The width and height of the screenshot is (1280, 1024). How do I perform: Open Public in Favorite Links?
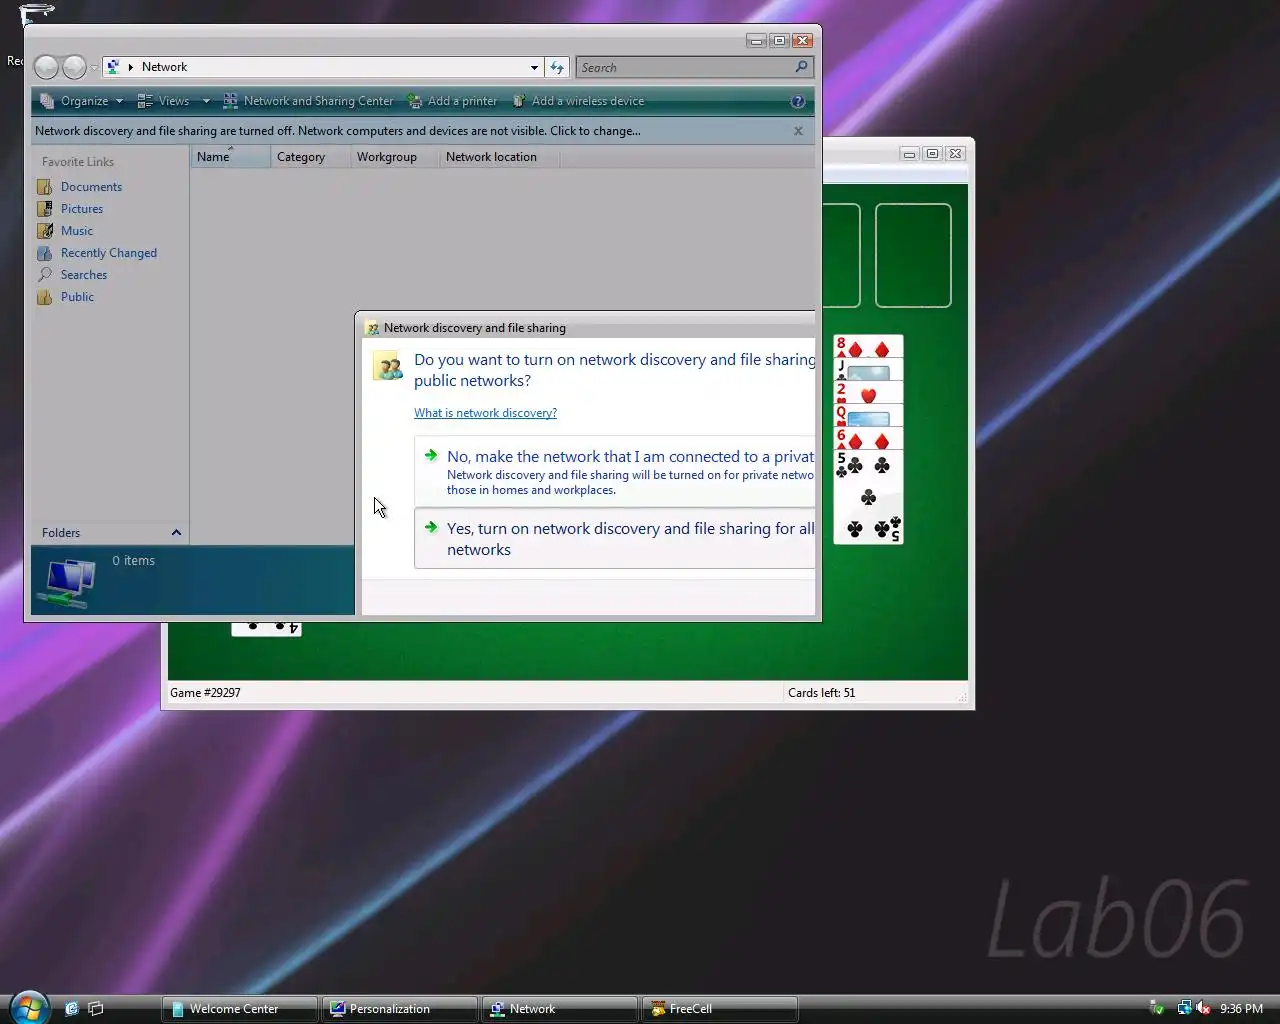77,297
